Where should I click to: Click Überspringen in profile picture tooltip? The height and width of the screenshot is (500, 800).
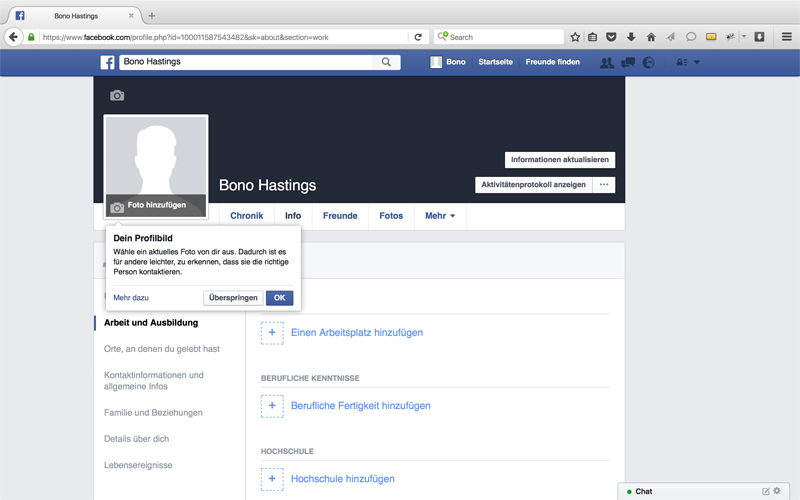click(x=233, y=297)
